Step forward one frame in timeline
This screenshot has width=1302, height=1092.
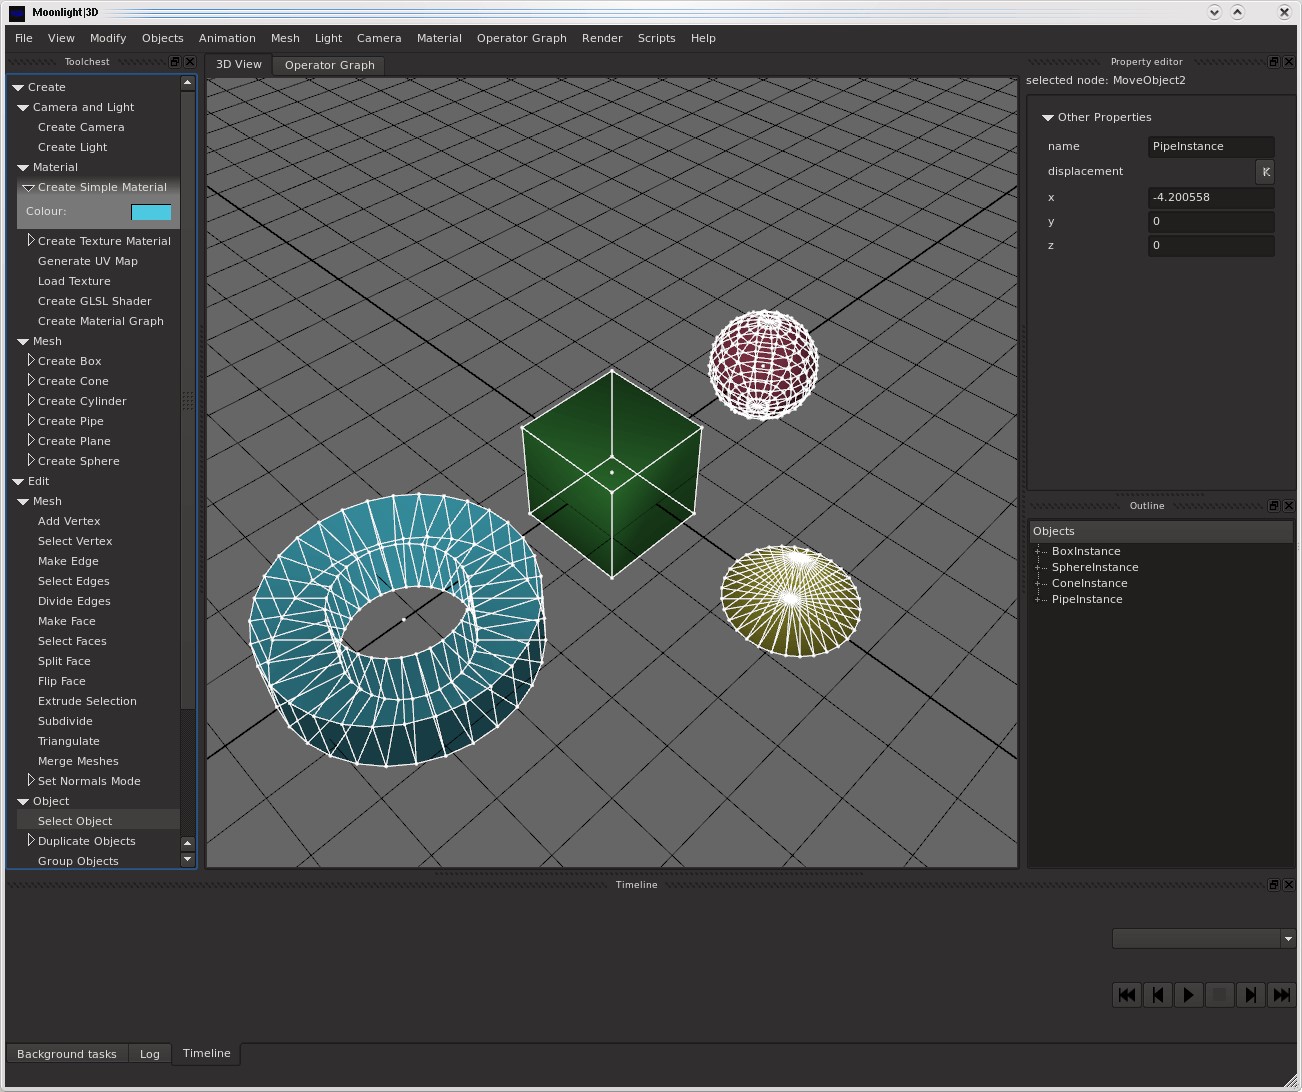pos(1250,995)
